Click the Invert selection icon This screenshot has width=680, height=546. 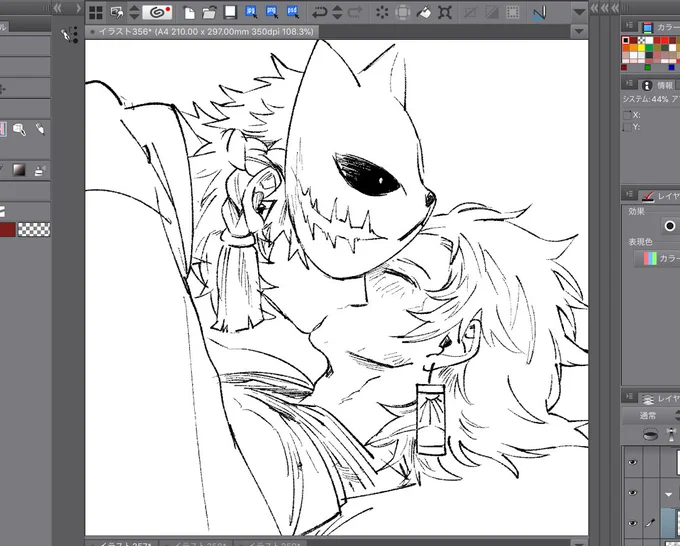pos(491,12)
